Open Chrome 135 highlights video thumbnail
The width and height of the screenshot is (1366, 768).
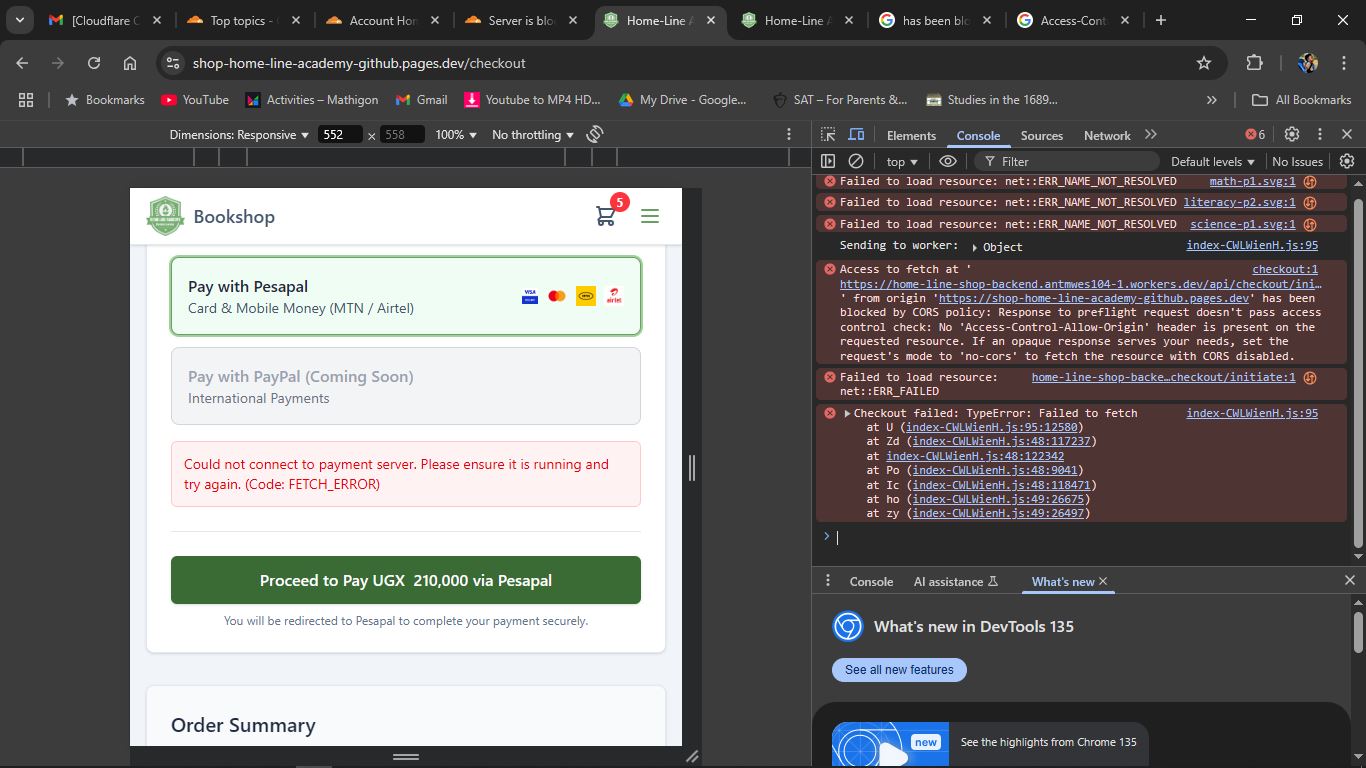[890, 745]
